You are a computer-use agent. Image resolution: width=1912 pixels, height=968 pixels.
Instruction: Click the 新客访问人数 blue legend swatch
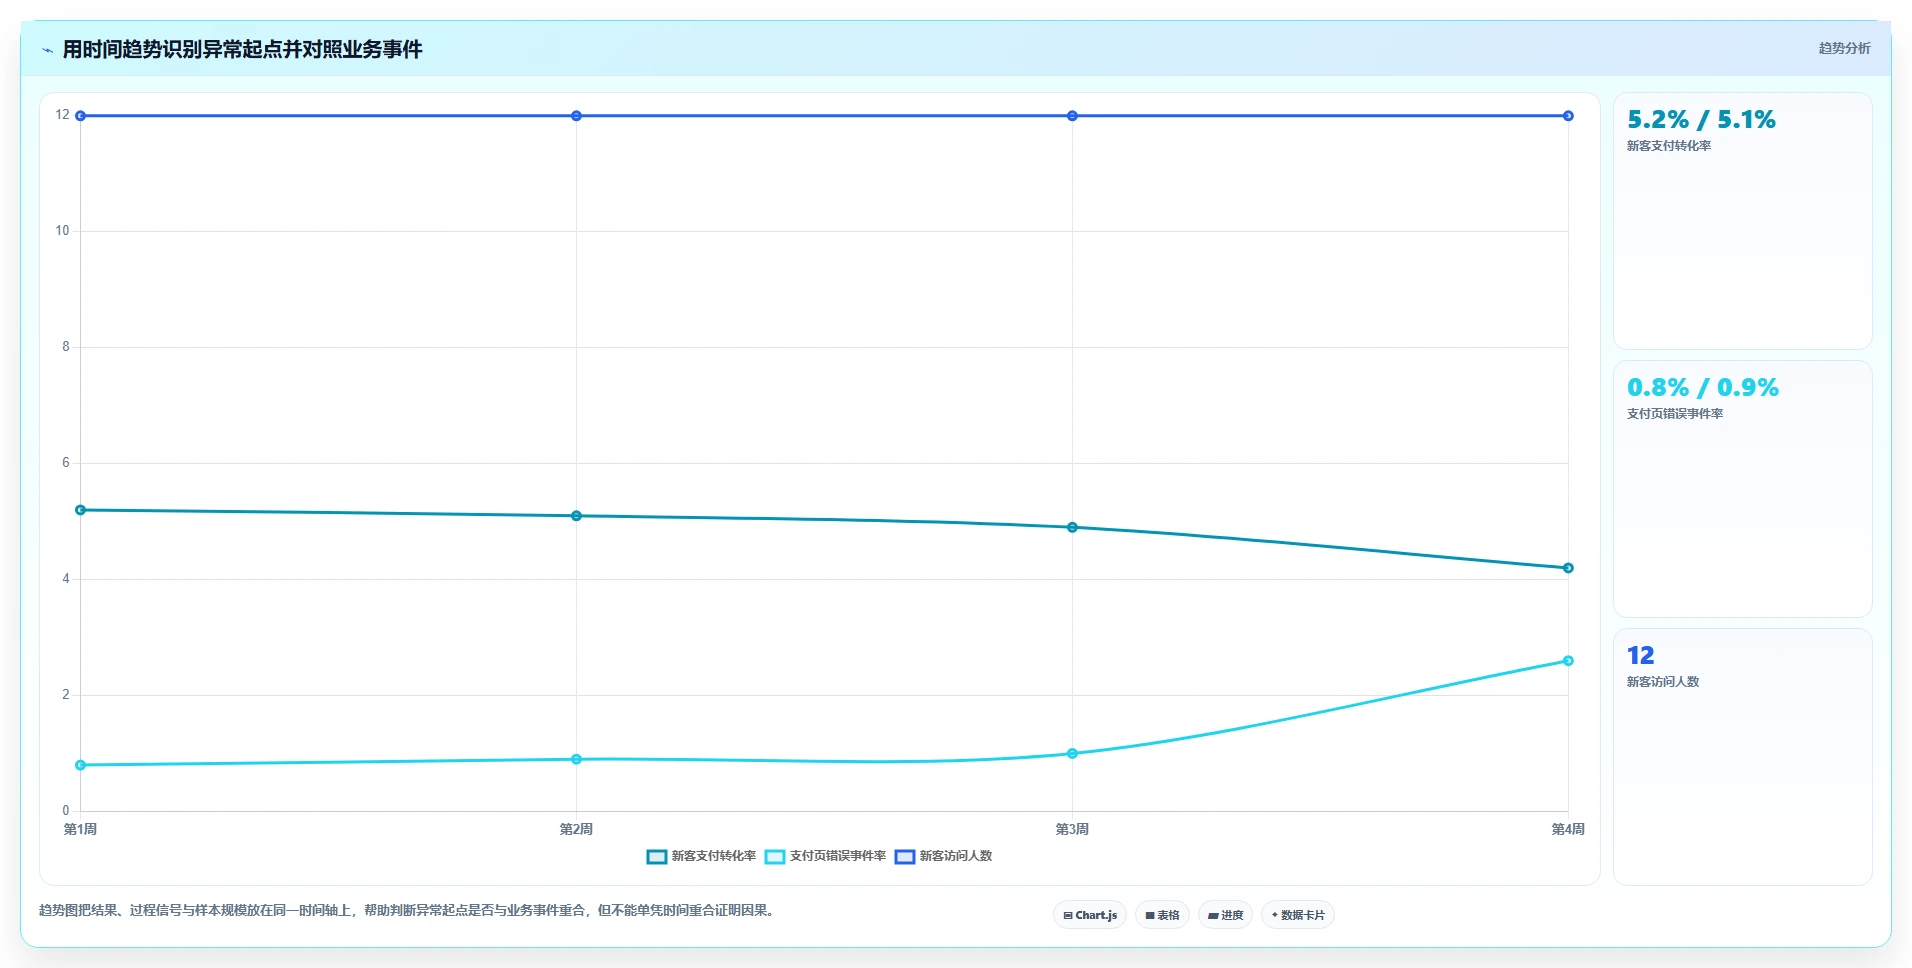pyautogui.click(x=905, y=857)
